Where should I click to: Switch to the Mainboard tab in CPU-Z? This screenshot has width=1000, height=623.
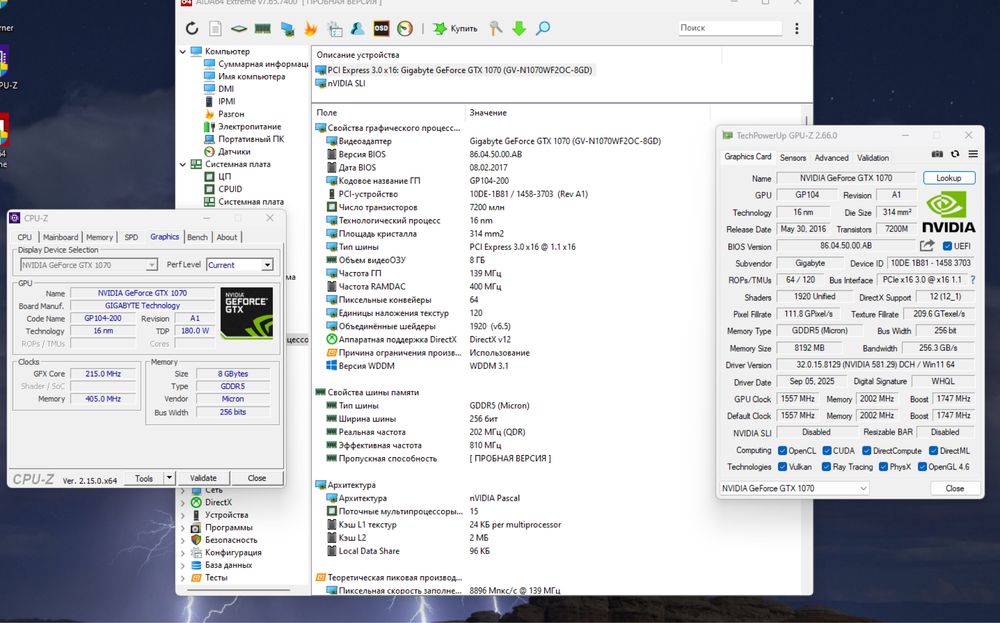(x=61, y=237)
